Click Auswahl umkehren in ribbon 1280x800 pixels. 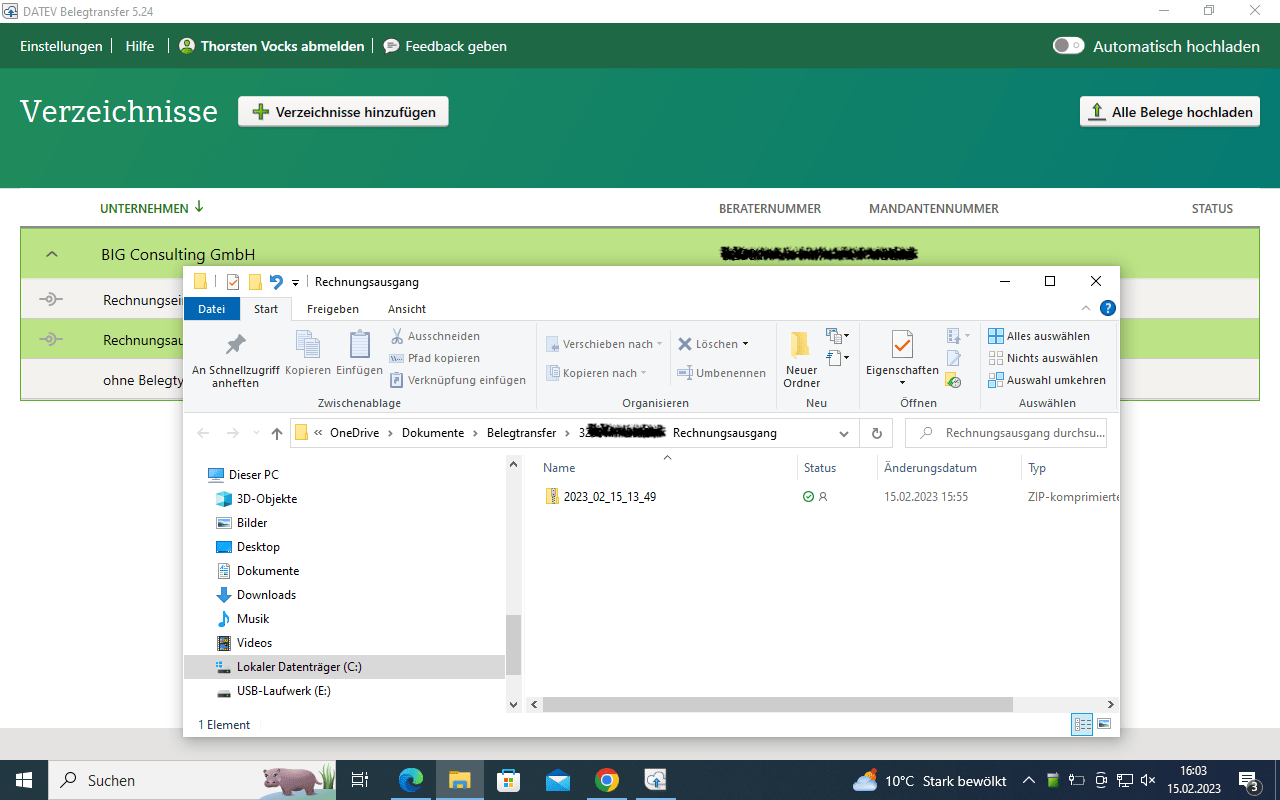(1047, 380)
